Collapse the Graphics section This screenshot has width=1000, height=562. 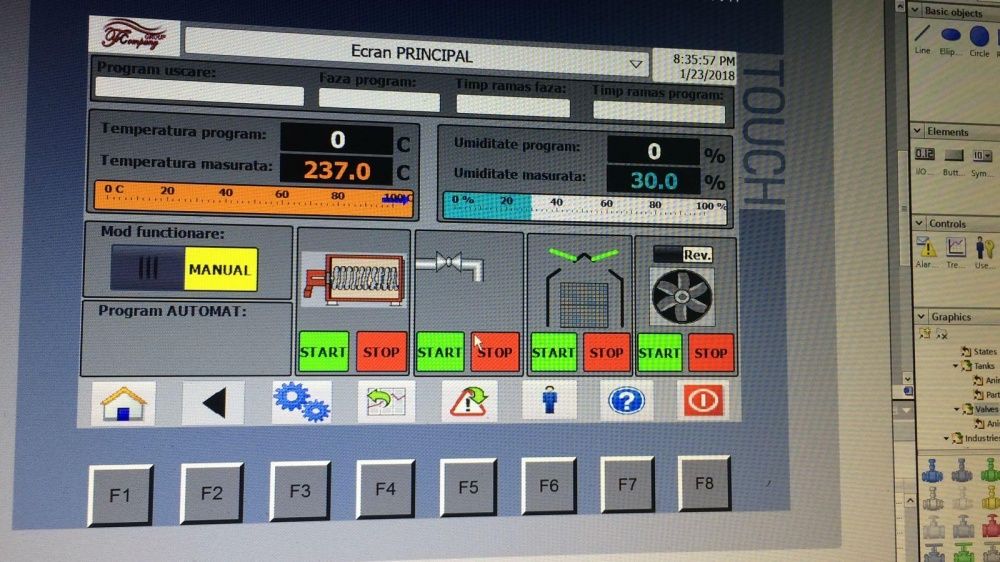pyautogui.click(x=921, y=316)
